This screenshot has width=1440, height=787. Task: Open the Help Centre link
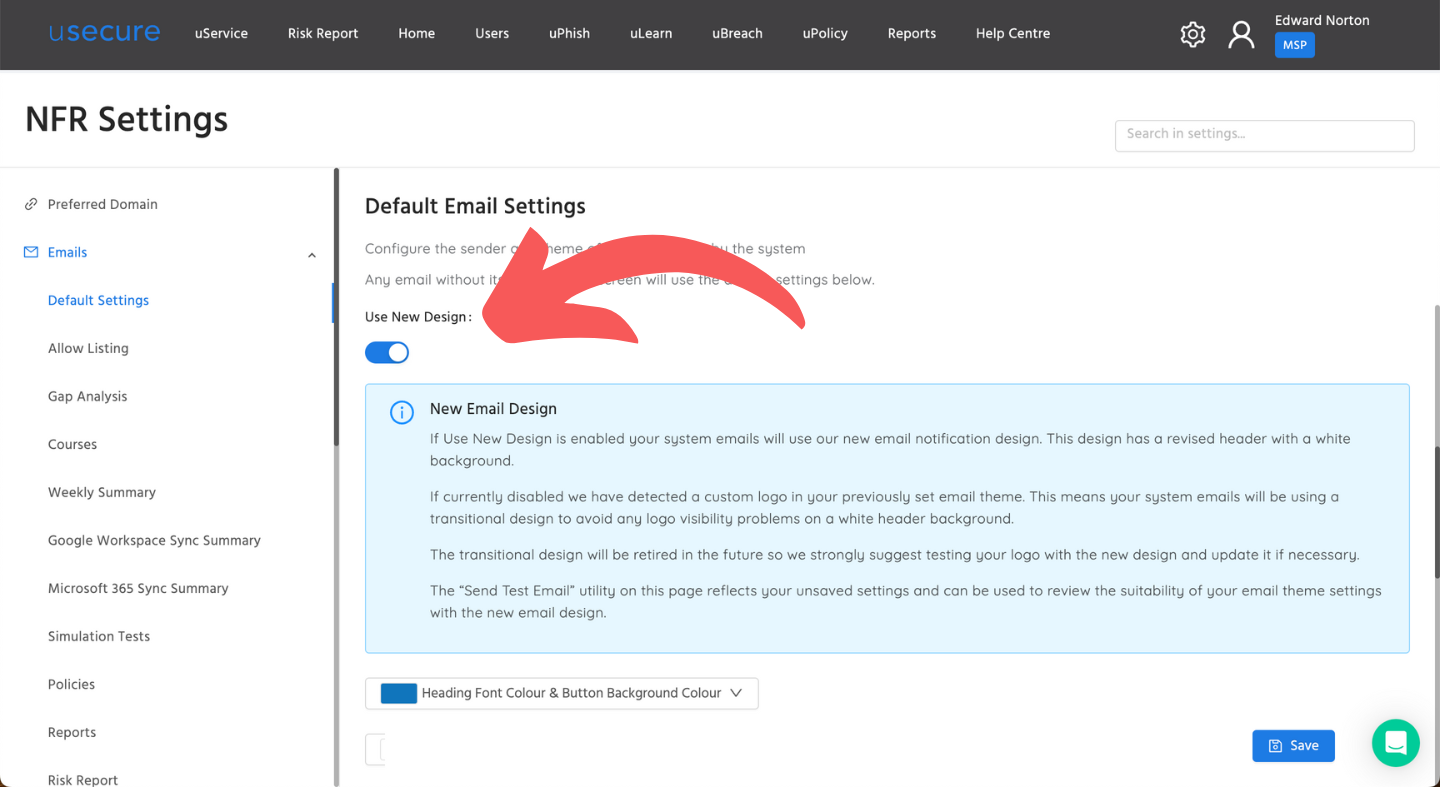(x=1012, y=33)
